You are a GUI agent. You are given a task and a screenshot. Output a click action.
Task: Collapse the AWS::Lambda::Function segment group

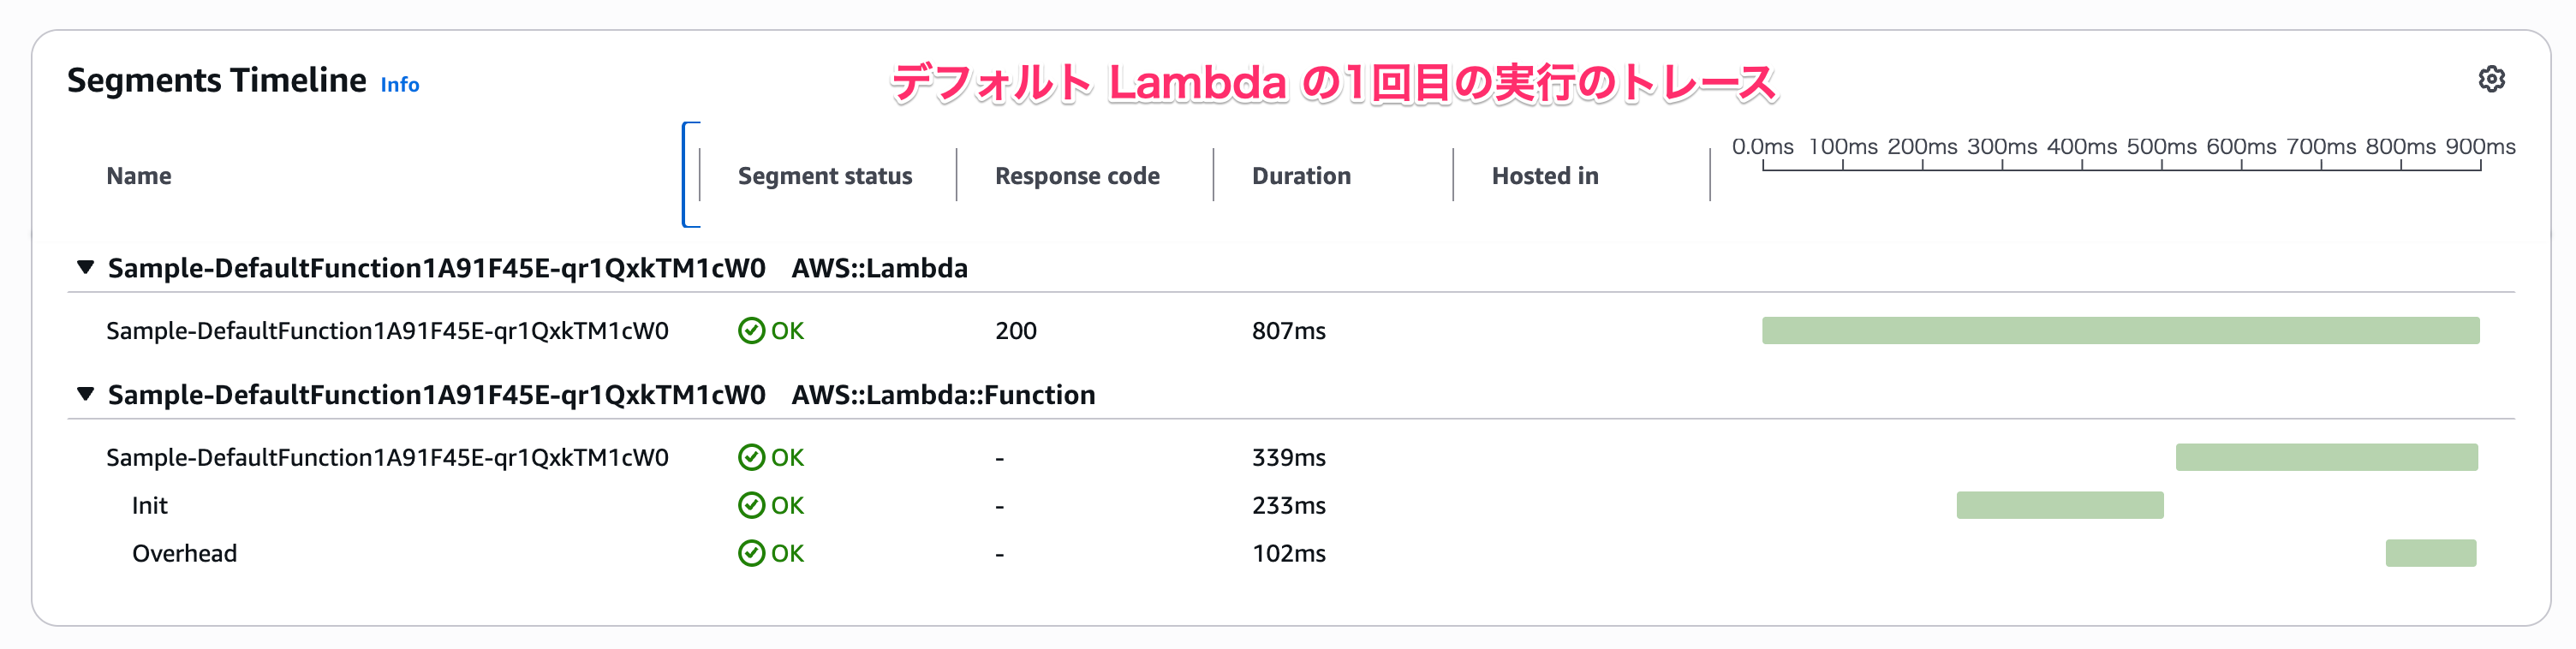[x=86, y=394]
